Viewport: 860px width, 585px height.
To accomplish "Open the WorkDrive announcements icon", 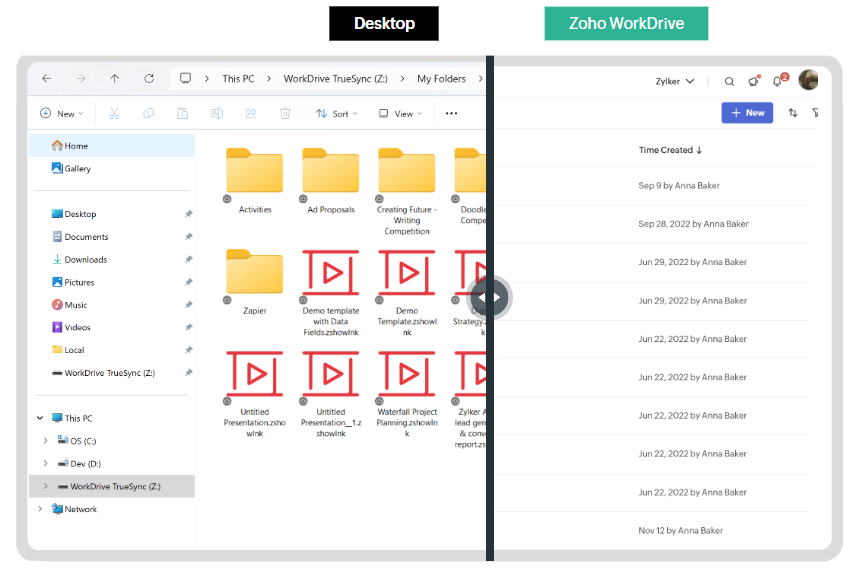I will [x=754, y=81].
